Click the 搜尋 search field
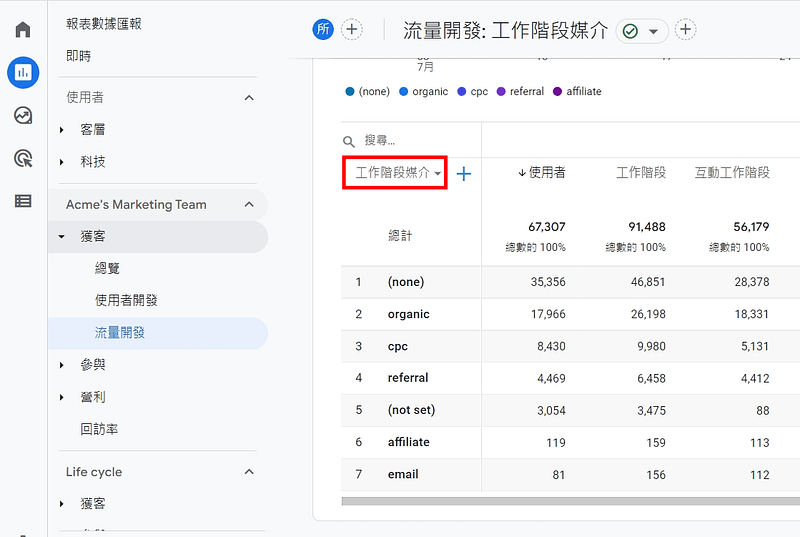The height and width of the screenshot is (537, 800). (380, 140)
